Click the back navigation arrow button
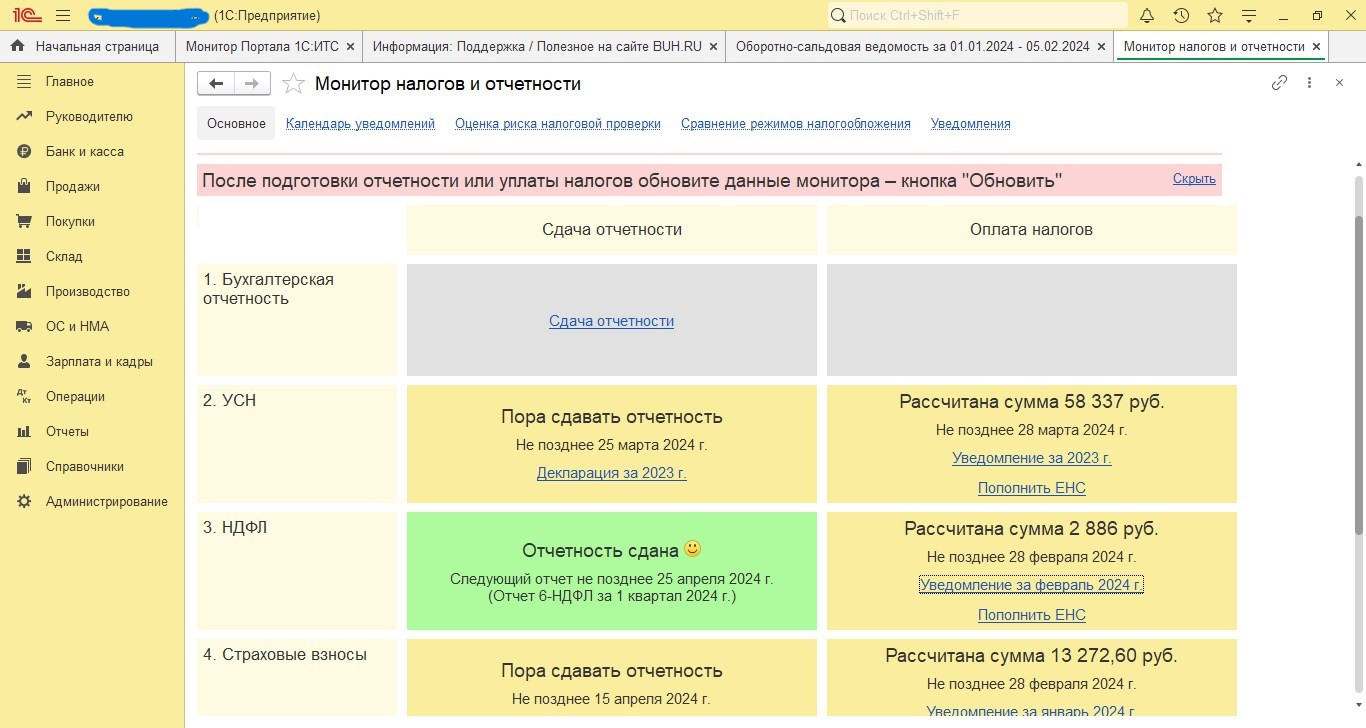Viewport: 1366px width, 728px height. (x=215, y=84)
